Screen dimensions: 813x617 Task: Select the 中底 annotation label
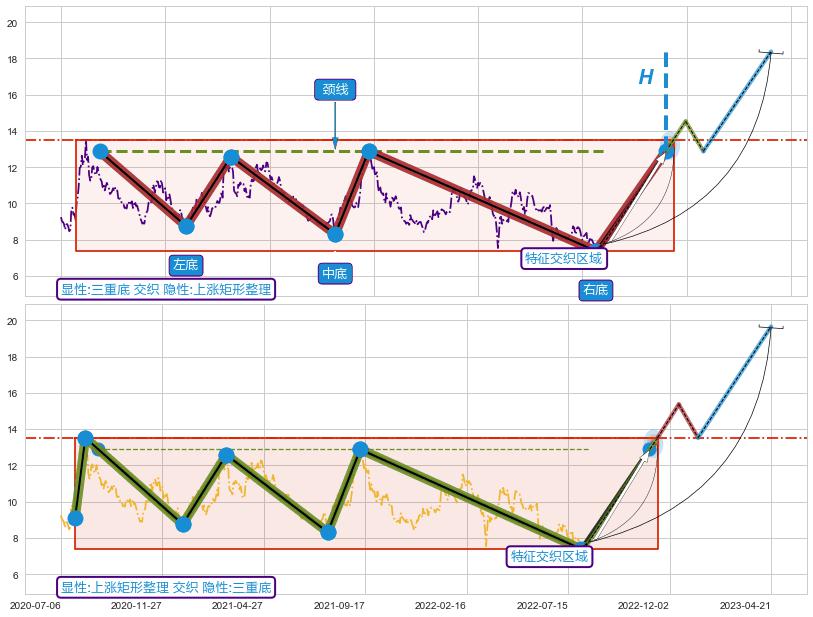[x=335, y=274]
